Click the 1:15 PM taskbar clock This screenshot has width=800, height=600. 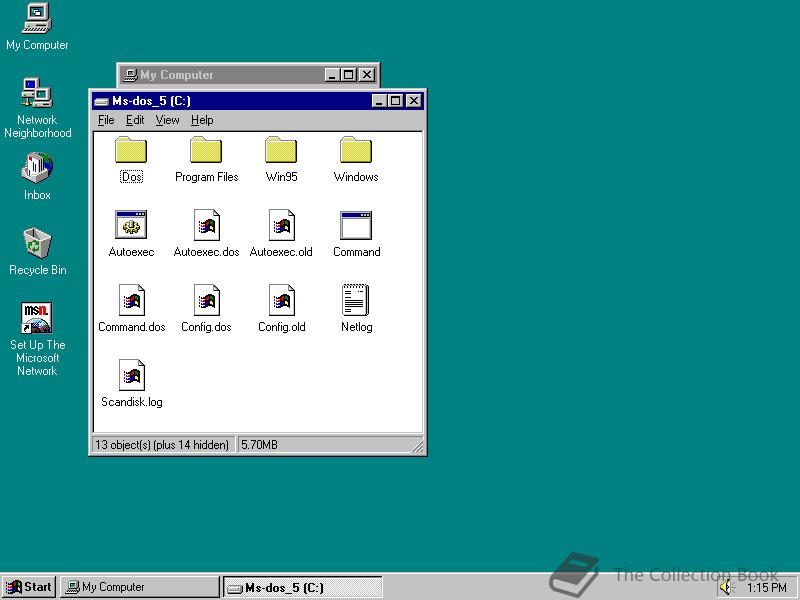766,588
